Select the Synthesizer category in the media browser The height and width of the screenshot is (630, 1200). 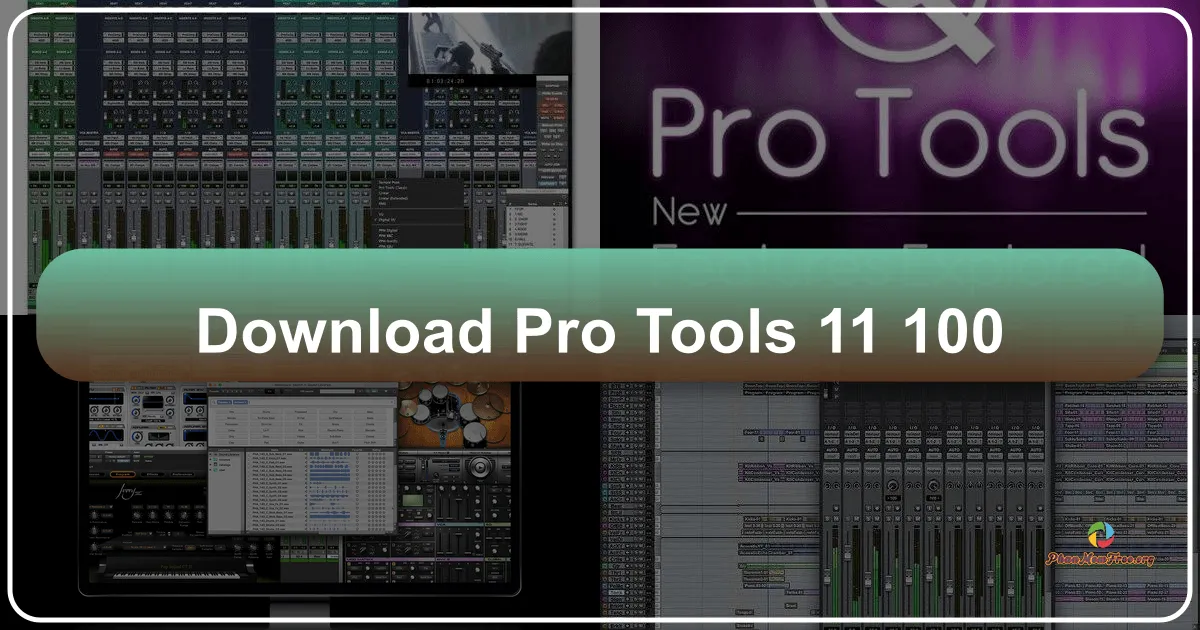tap(337, 418)
